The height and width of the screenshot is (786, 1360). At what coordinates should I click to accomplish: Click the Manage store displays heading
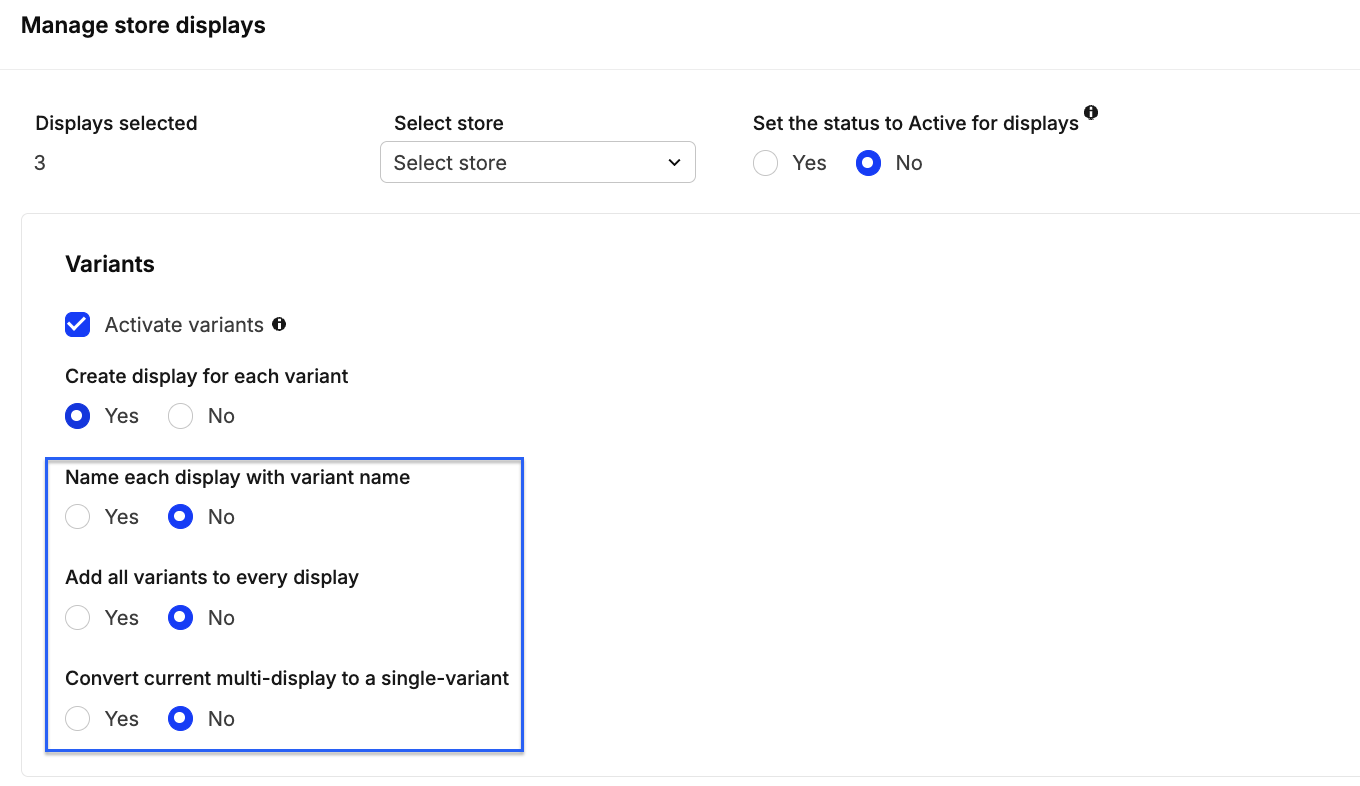143,25
